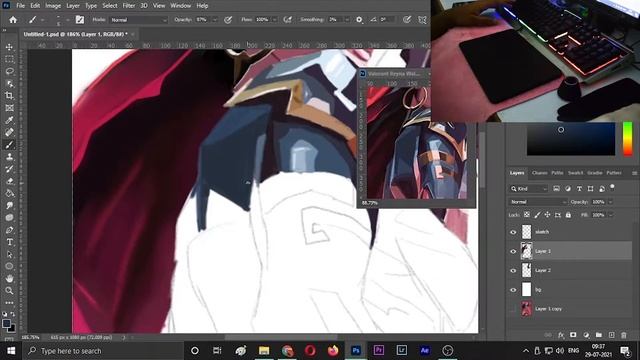Create a new layer
This screenshot has height=360, width=640.
click(x=611, y=335)
